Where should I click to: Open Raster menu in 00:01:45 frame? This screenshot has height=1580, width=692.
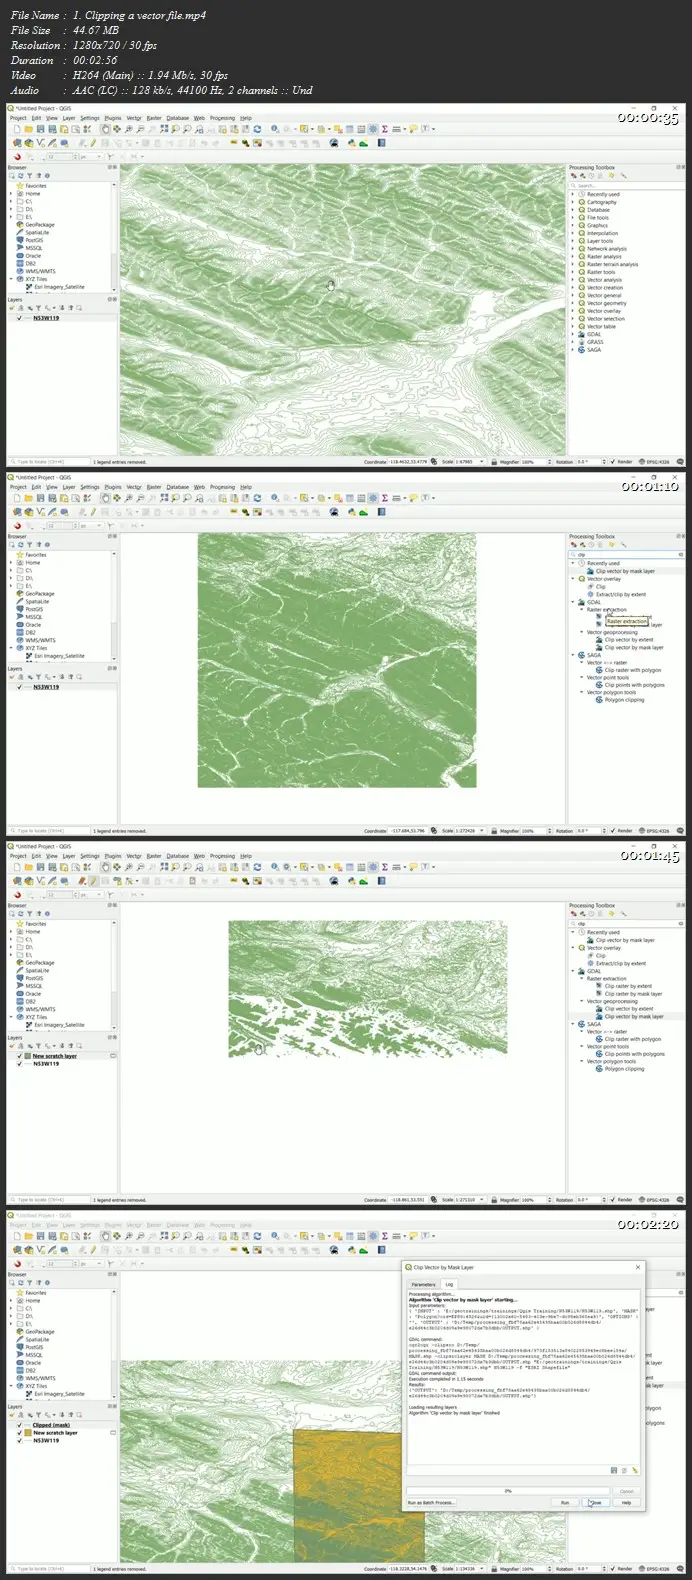pyautogui.click(x=154, y=856)
